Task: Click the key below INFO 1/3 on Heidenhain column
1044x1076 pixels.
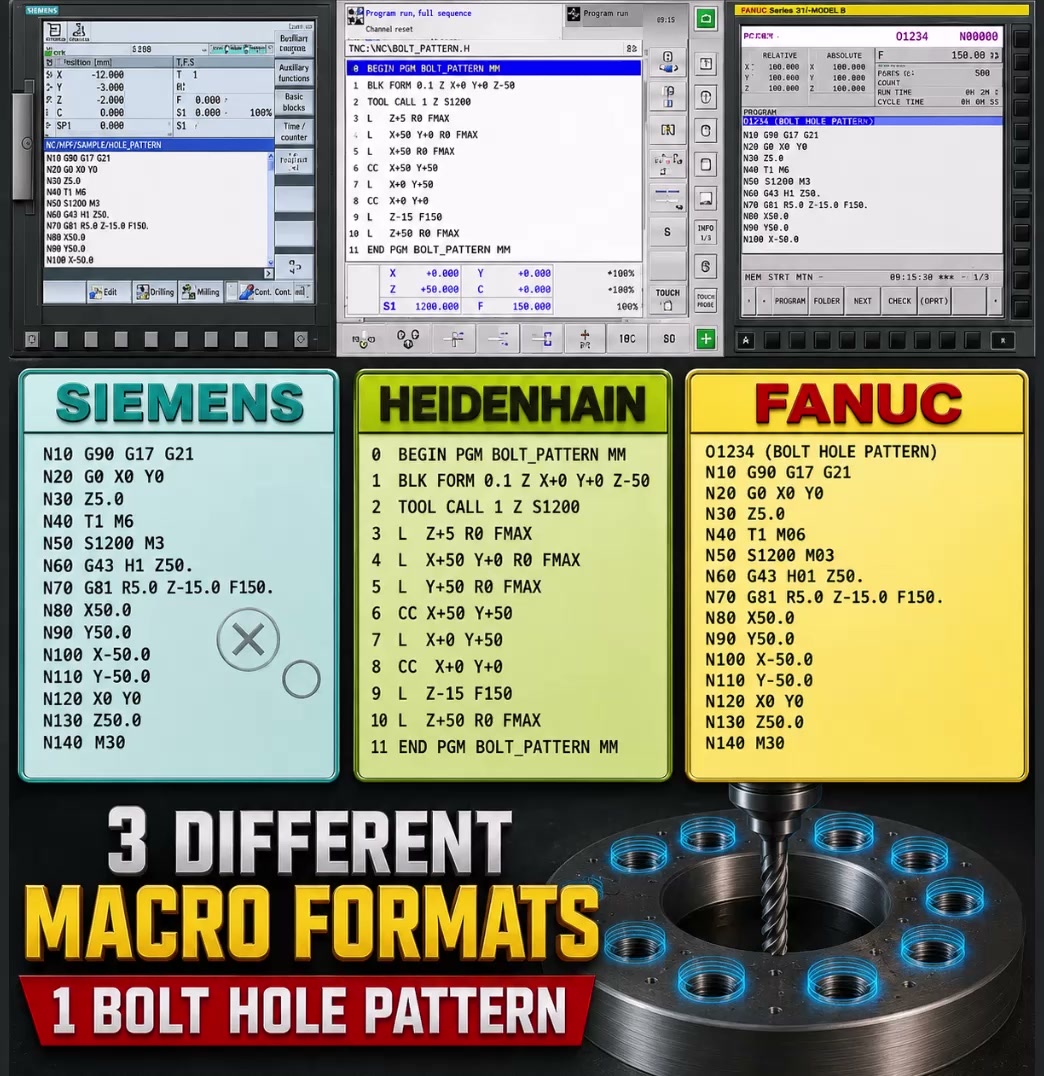Action: pos(706,266)
